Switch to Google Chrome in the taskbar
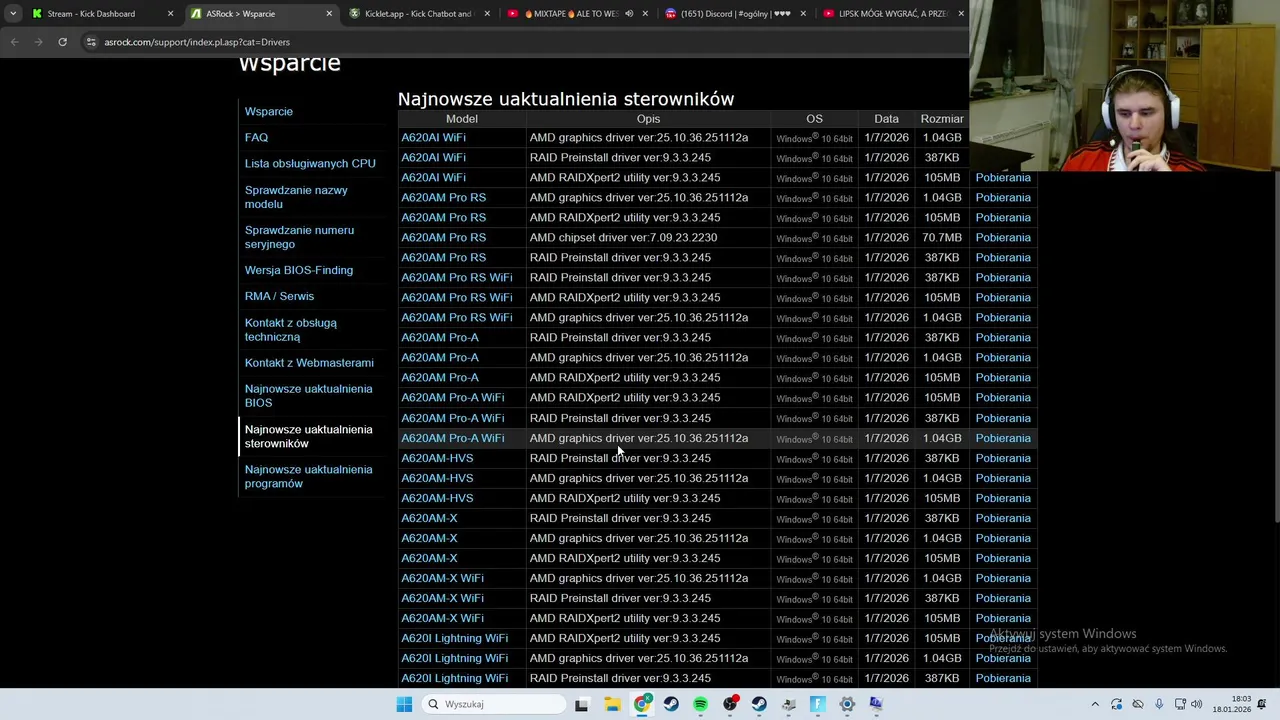The image size is (1280, 720). pyautogui.click(x=641, y=704)
